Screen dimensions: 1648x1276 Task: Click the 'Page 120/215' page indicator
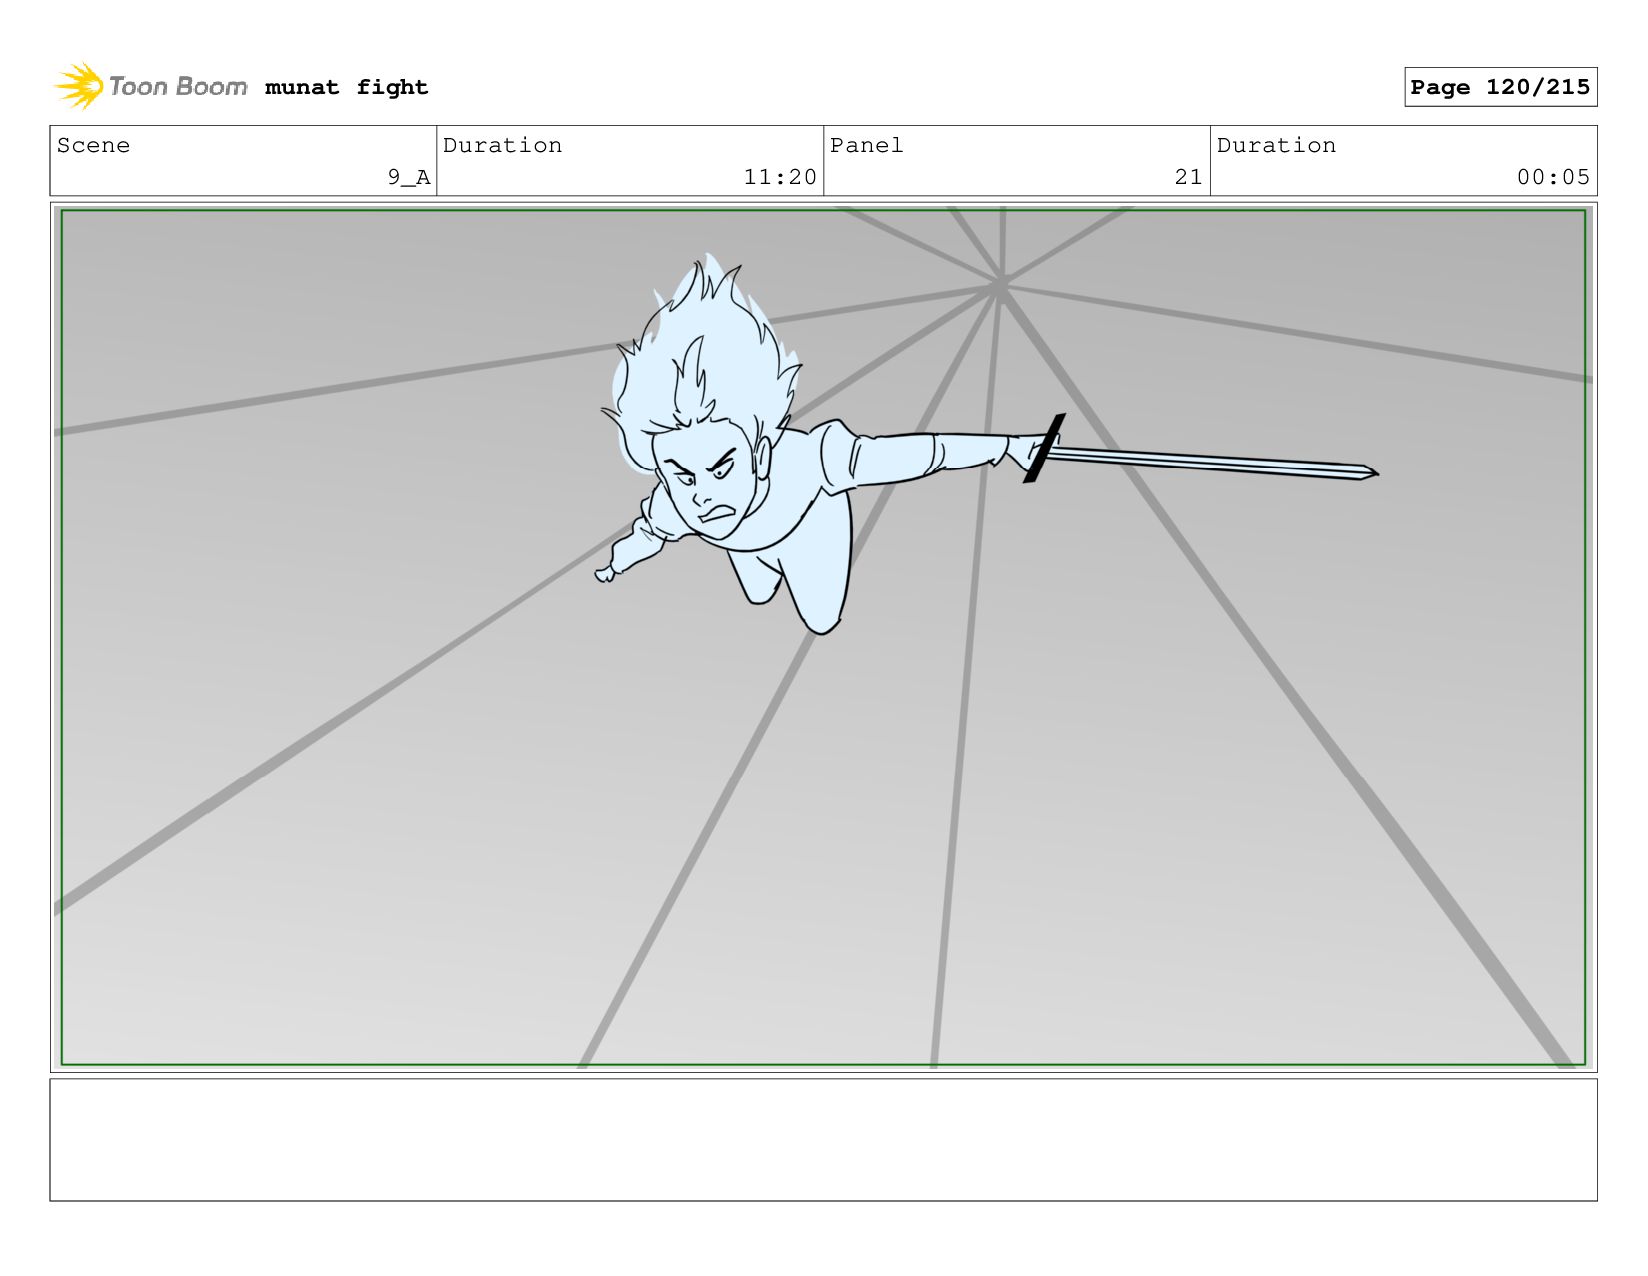point(1500,87)
